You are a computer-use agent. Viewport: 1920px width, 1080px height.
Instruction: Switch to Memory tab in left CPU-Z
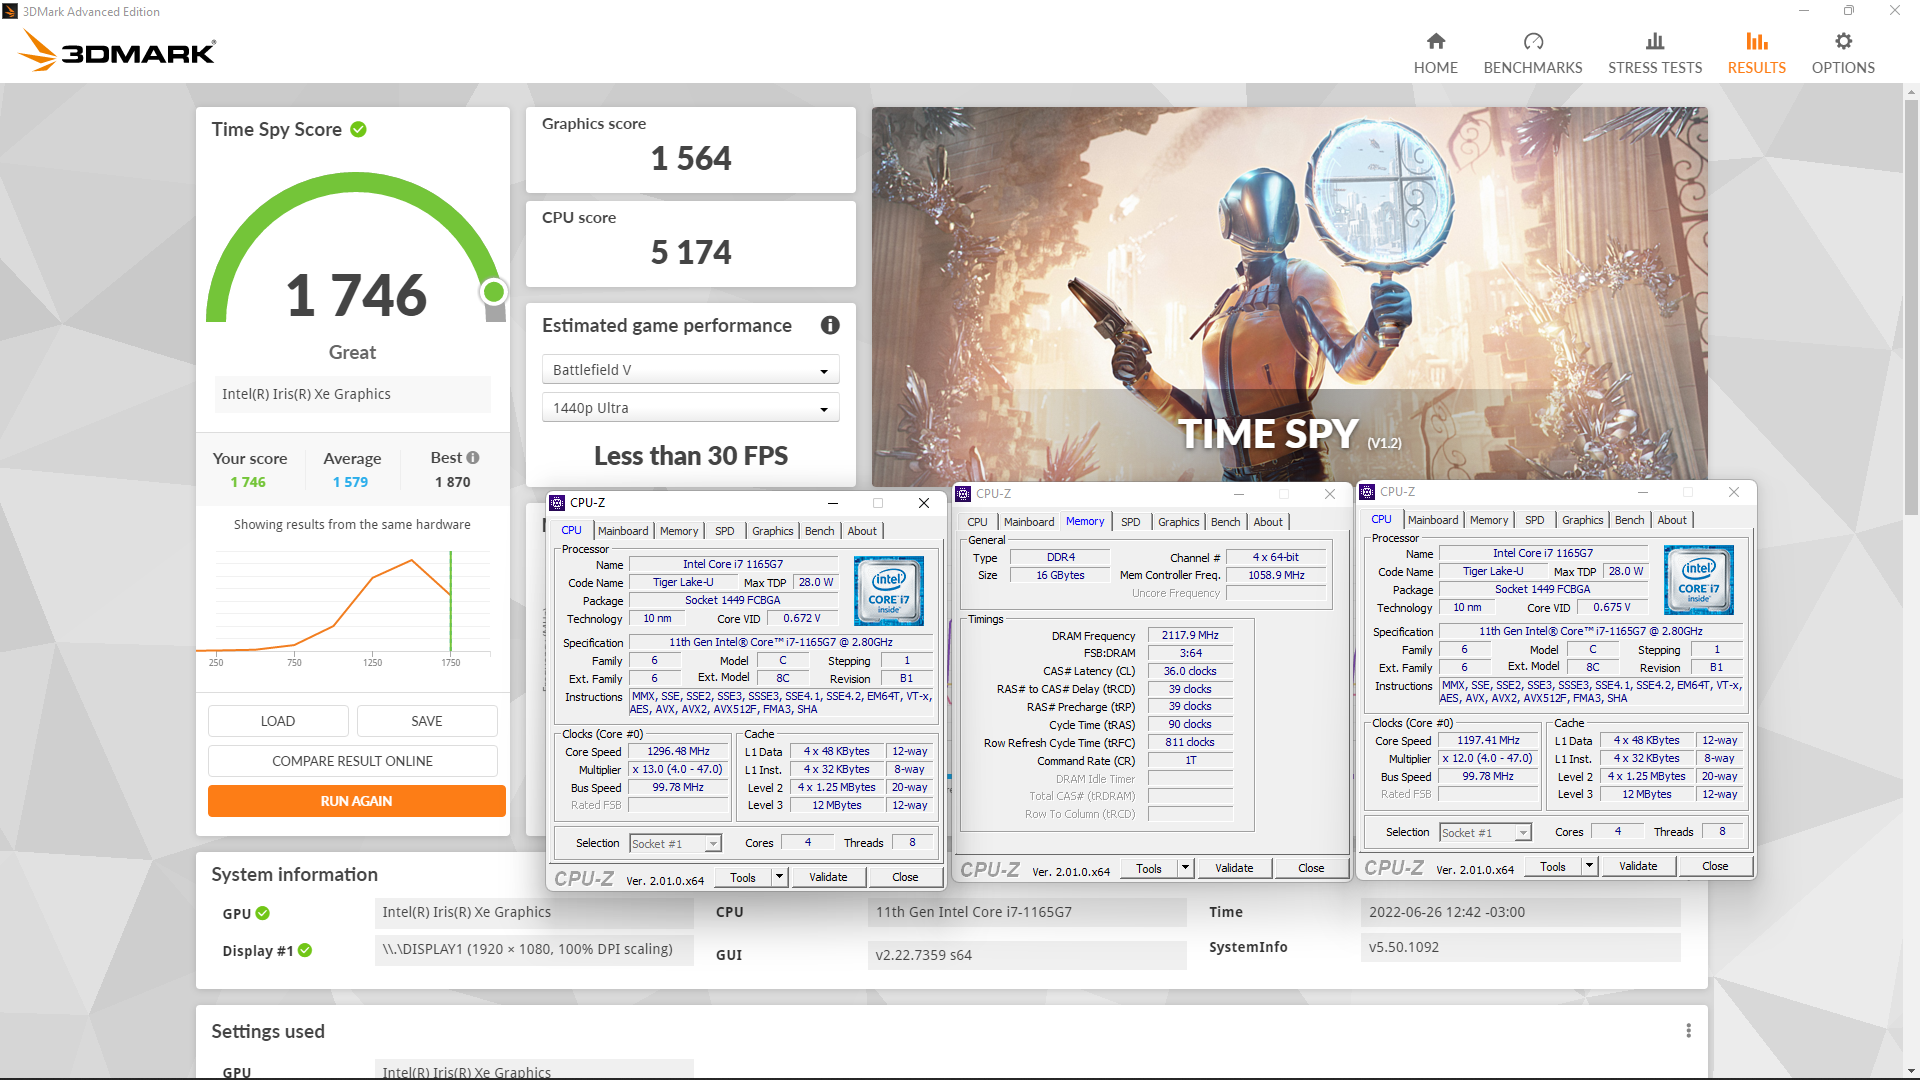[x=679, y=531]
